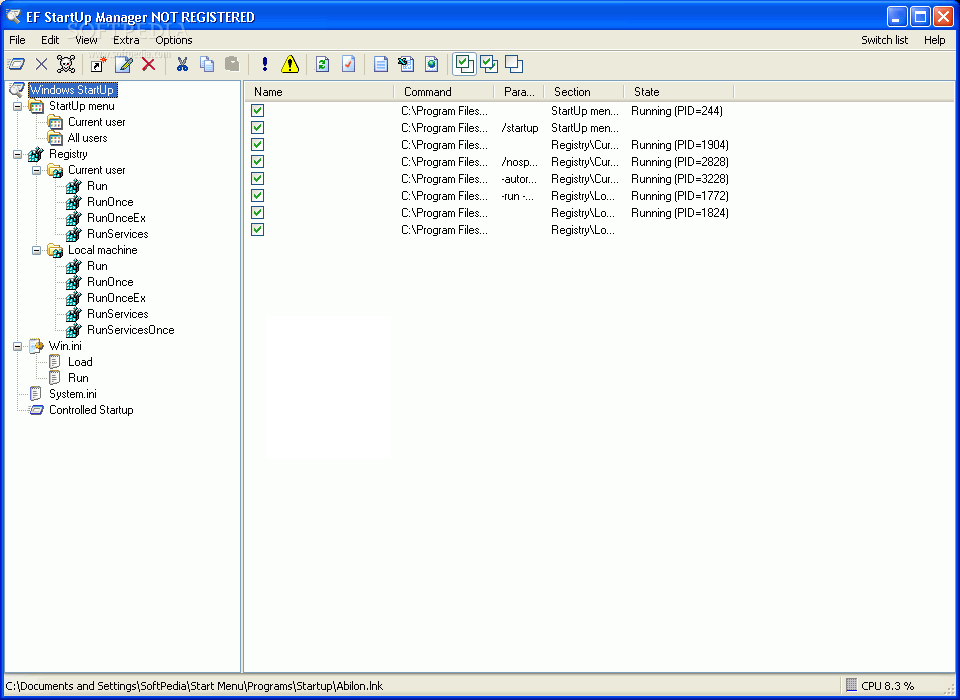The height and width of the screenshot is (700, 960).
Task: Collapse the Local machine registry node
Action: [37, 250]
